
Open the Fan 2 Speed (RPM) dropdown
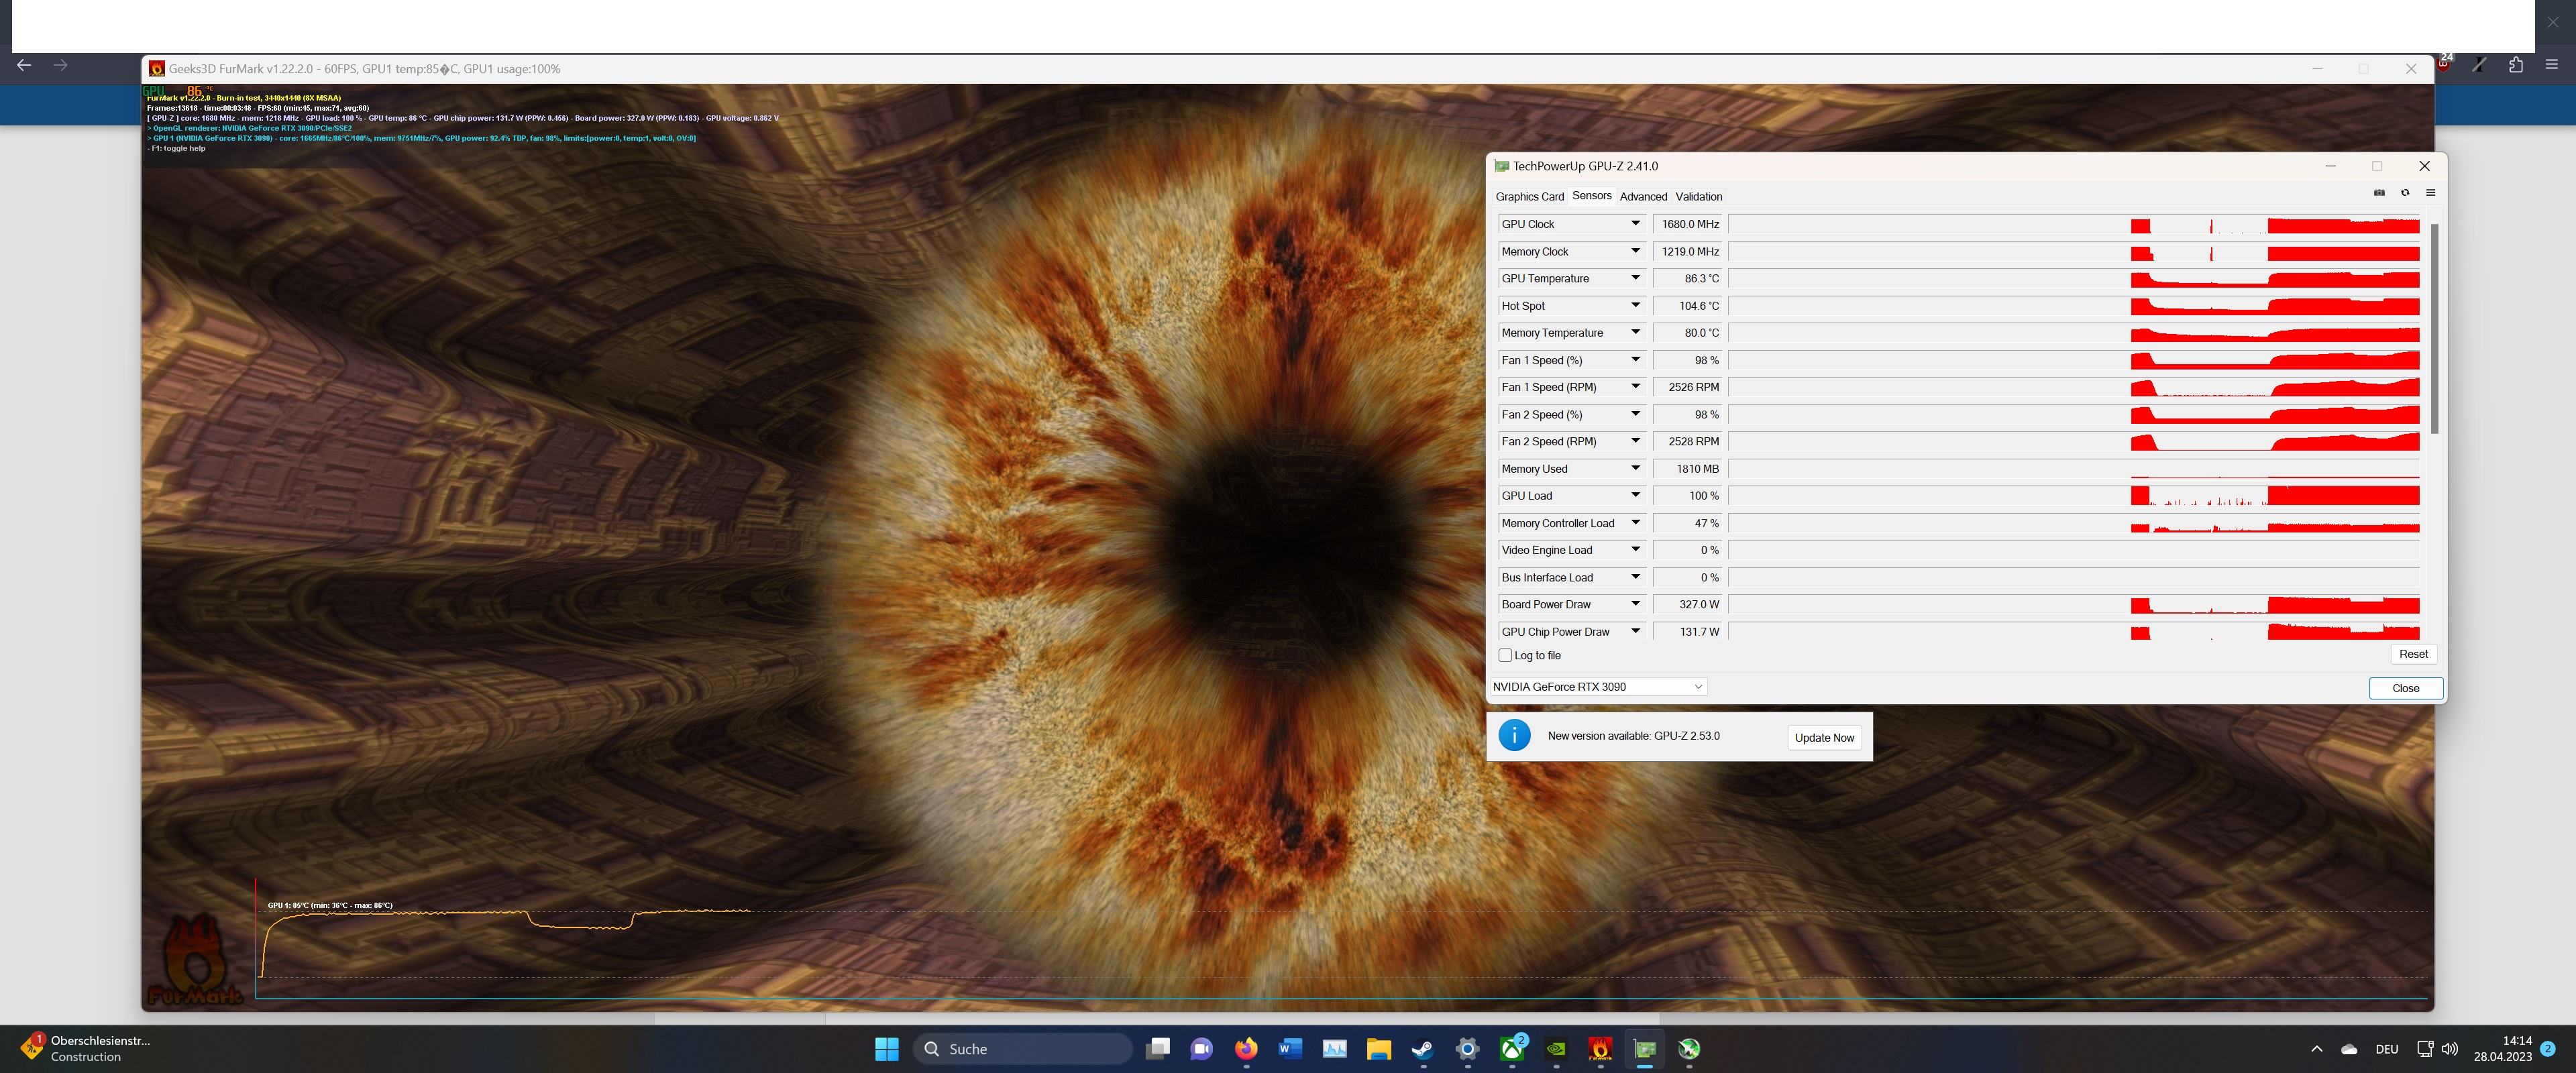1635,441
